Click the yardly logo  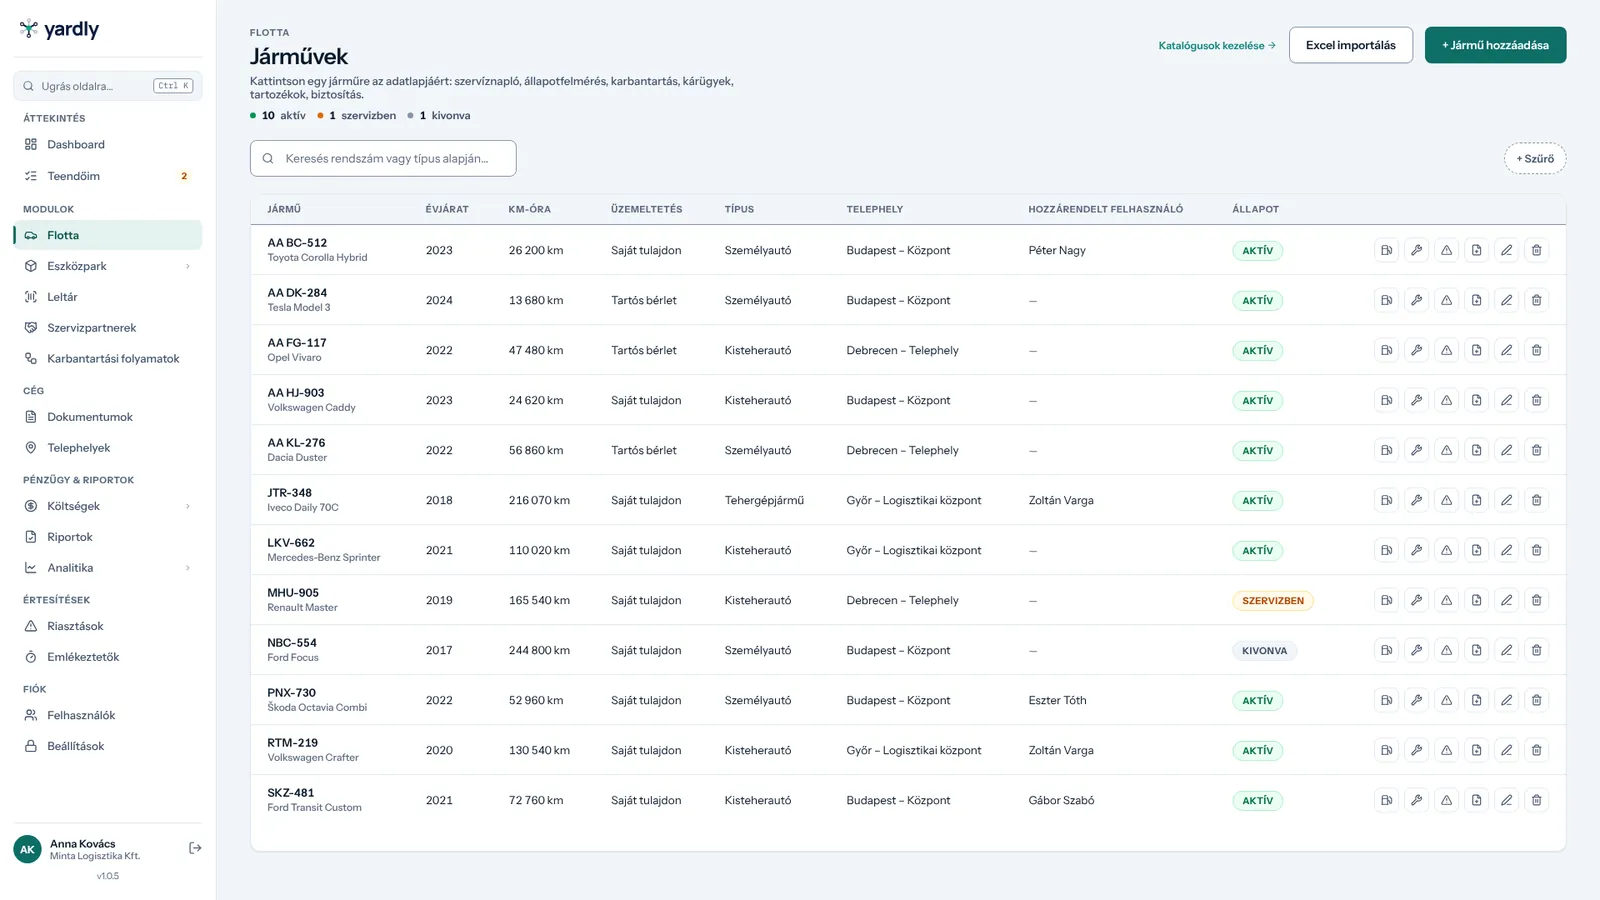[59, 29]
